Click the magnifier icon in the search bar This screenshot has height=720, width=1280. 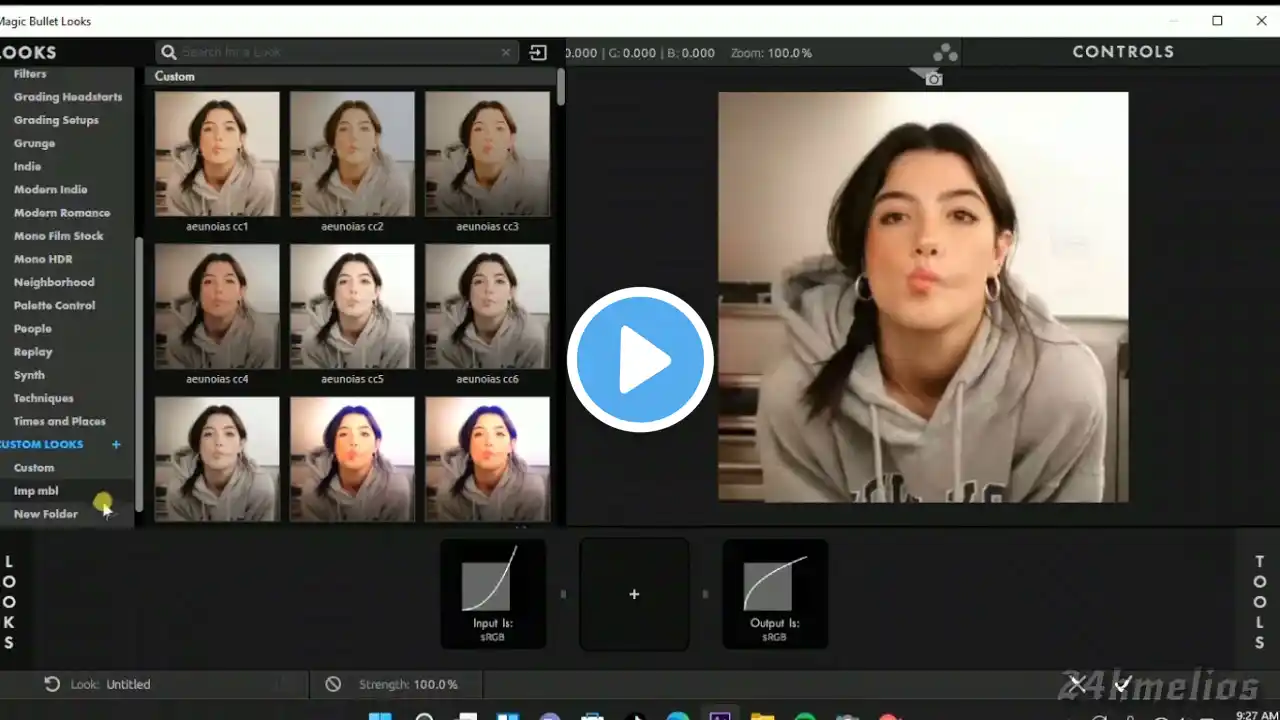tap(168, 52)
